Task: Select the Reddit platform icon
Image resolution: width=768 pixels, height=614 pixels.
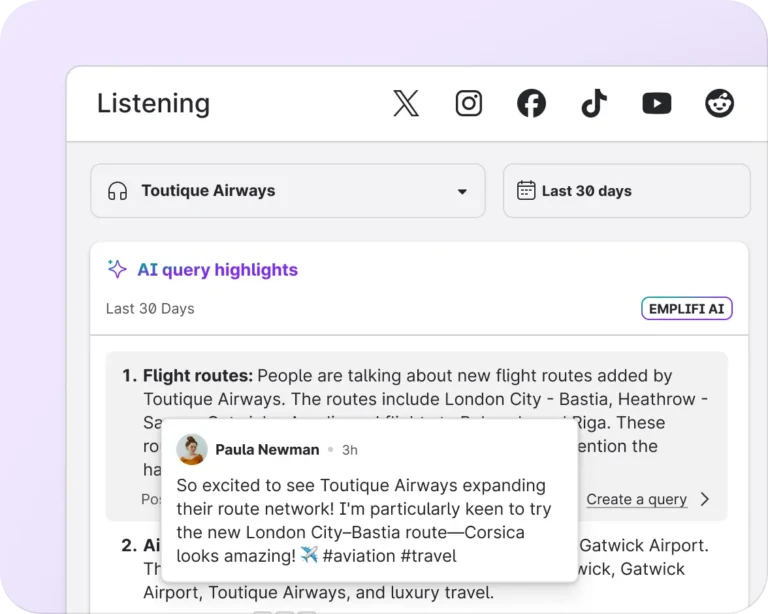Action: [x=720, y=103]
